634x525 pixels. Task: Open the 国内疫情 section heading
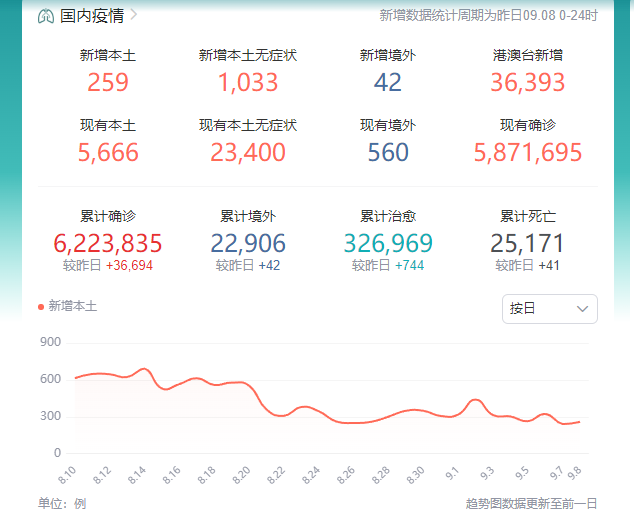92,16
